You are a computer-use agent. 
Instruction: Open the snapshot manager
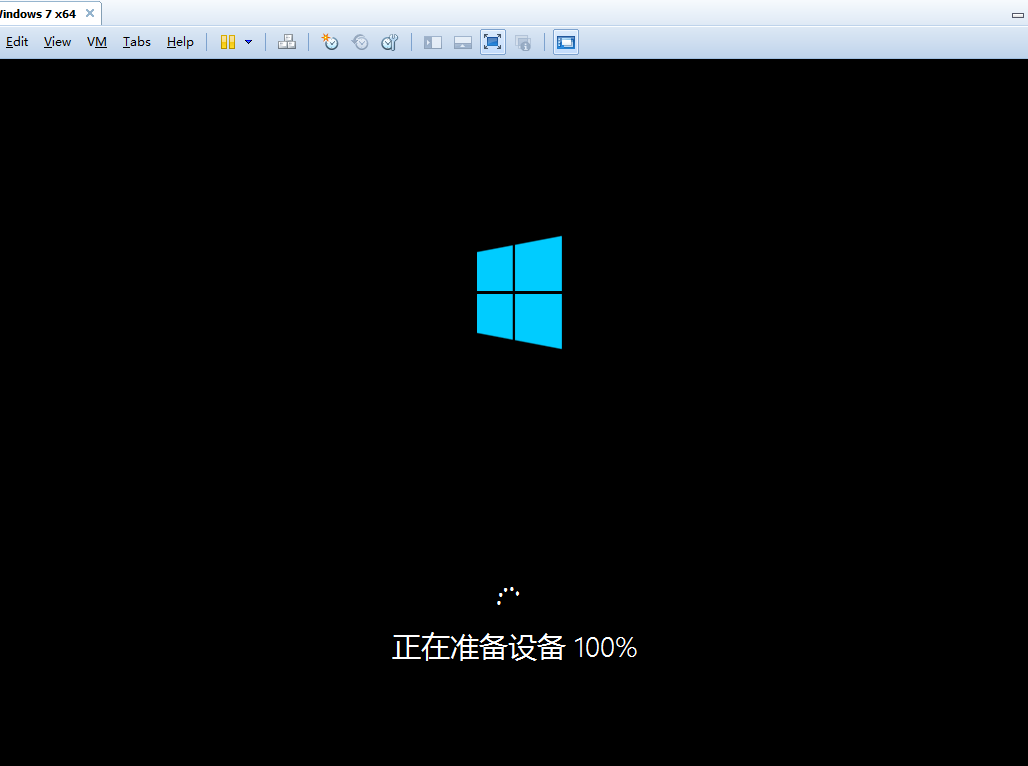[x=390, y=42]
